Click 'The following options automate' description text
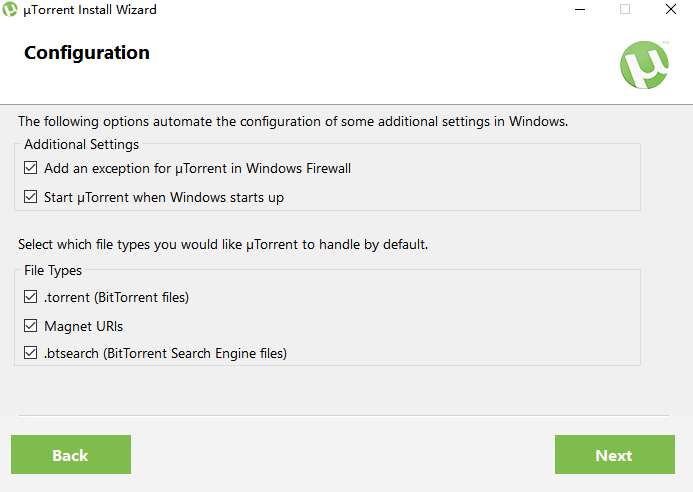 click(x=293, y=122)
